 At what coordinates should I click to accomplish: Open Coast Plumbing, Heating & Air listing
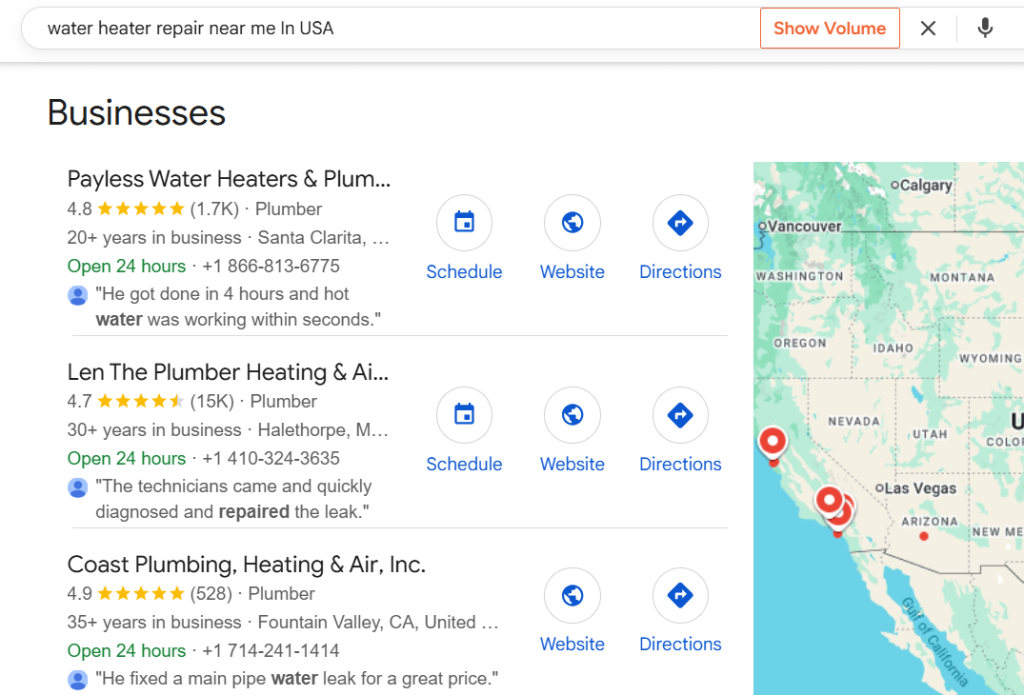(x=246, y=564)
